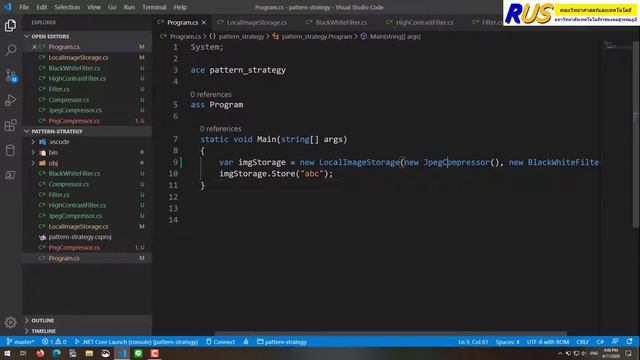
Task: Open the File menu
Action: tap(24, 7)
